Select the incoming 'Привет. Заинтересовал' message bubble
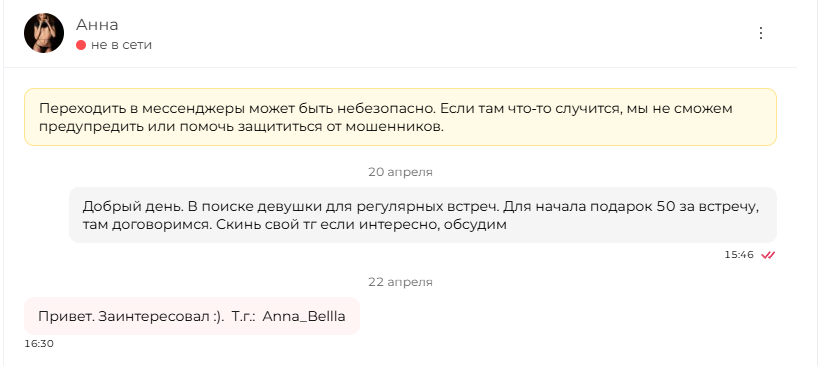The image size is (818, 366). pos(192,316)
